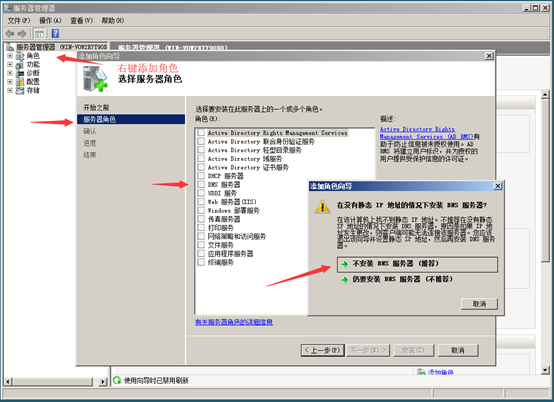Image resolution: width=554 pixels, height=402 pixels.
Task: Click the right pane scroll-down arrow
Action: pos(545,370)
